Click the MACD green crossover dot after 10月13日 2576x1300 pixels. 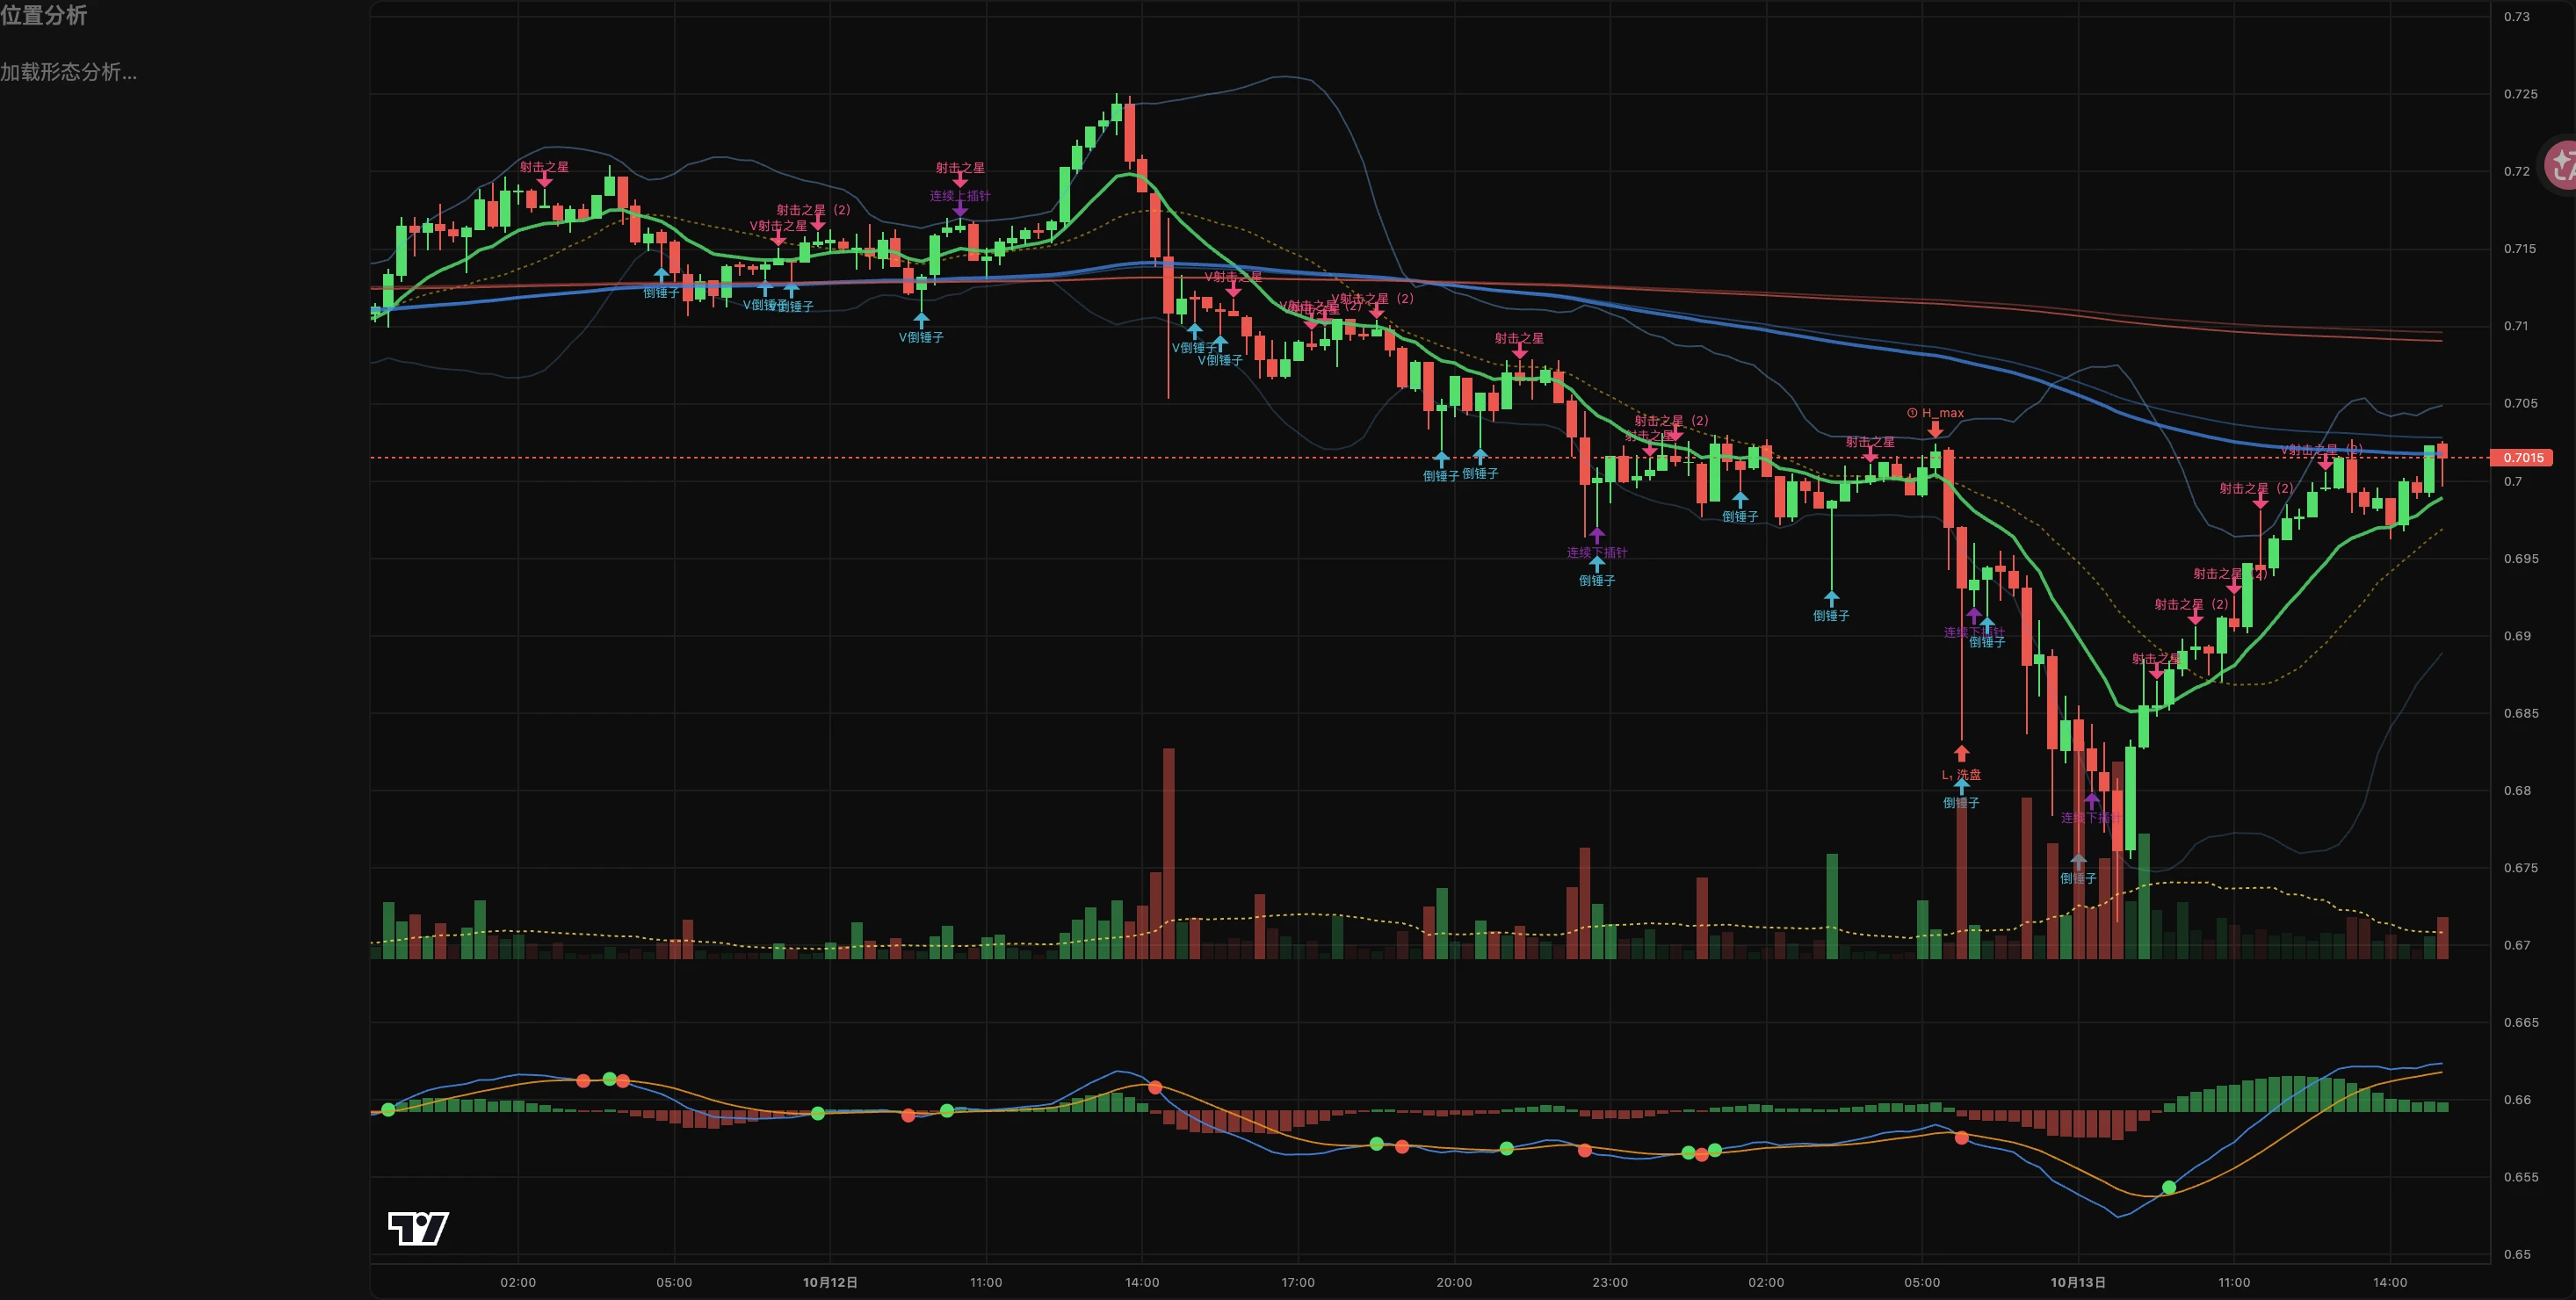click(2169, 1187)
